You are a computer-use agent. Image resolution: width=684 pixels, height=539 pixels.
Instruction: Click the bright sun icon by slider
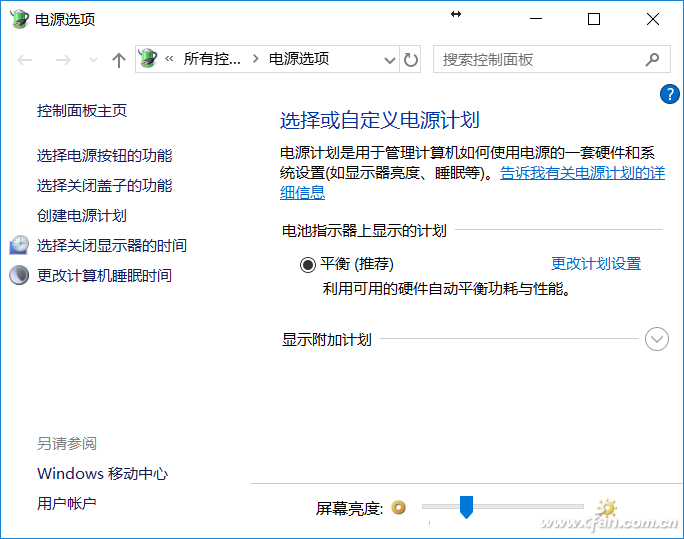tap(606, 508)
